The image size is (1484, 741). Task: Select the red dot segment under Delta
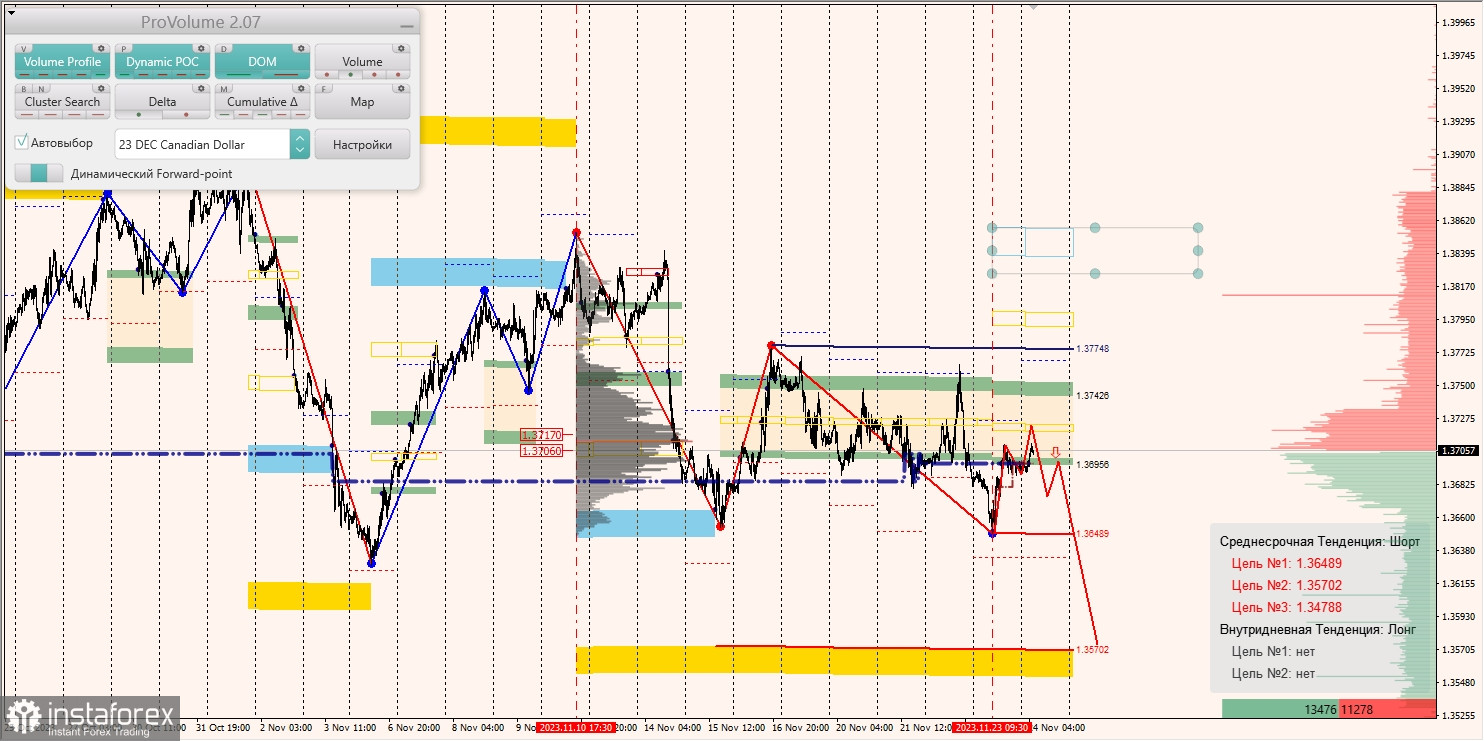point(184,115)
